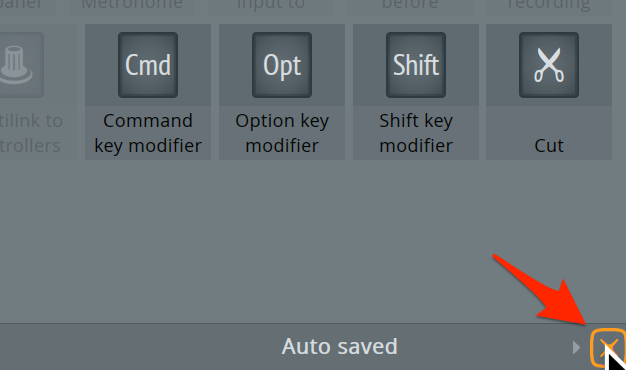The height and width of the screenshot is (370, 626).
Task: Select the cut-off 'recording' tile at top
Action: [x=549, y=7]
